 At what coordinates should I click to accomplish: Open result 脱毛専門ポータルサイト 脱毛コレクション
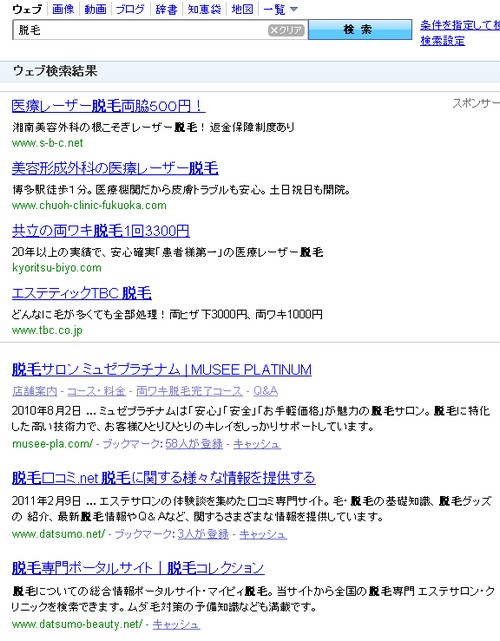pyautogui.click(x=138, y=568)
